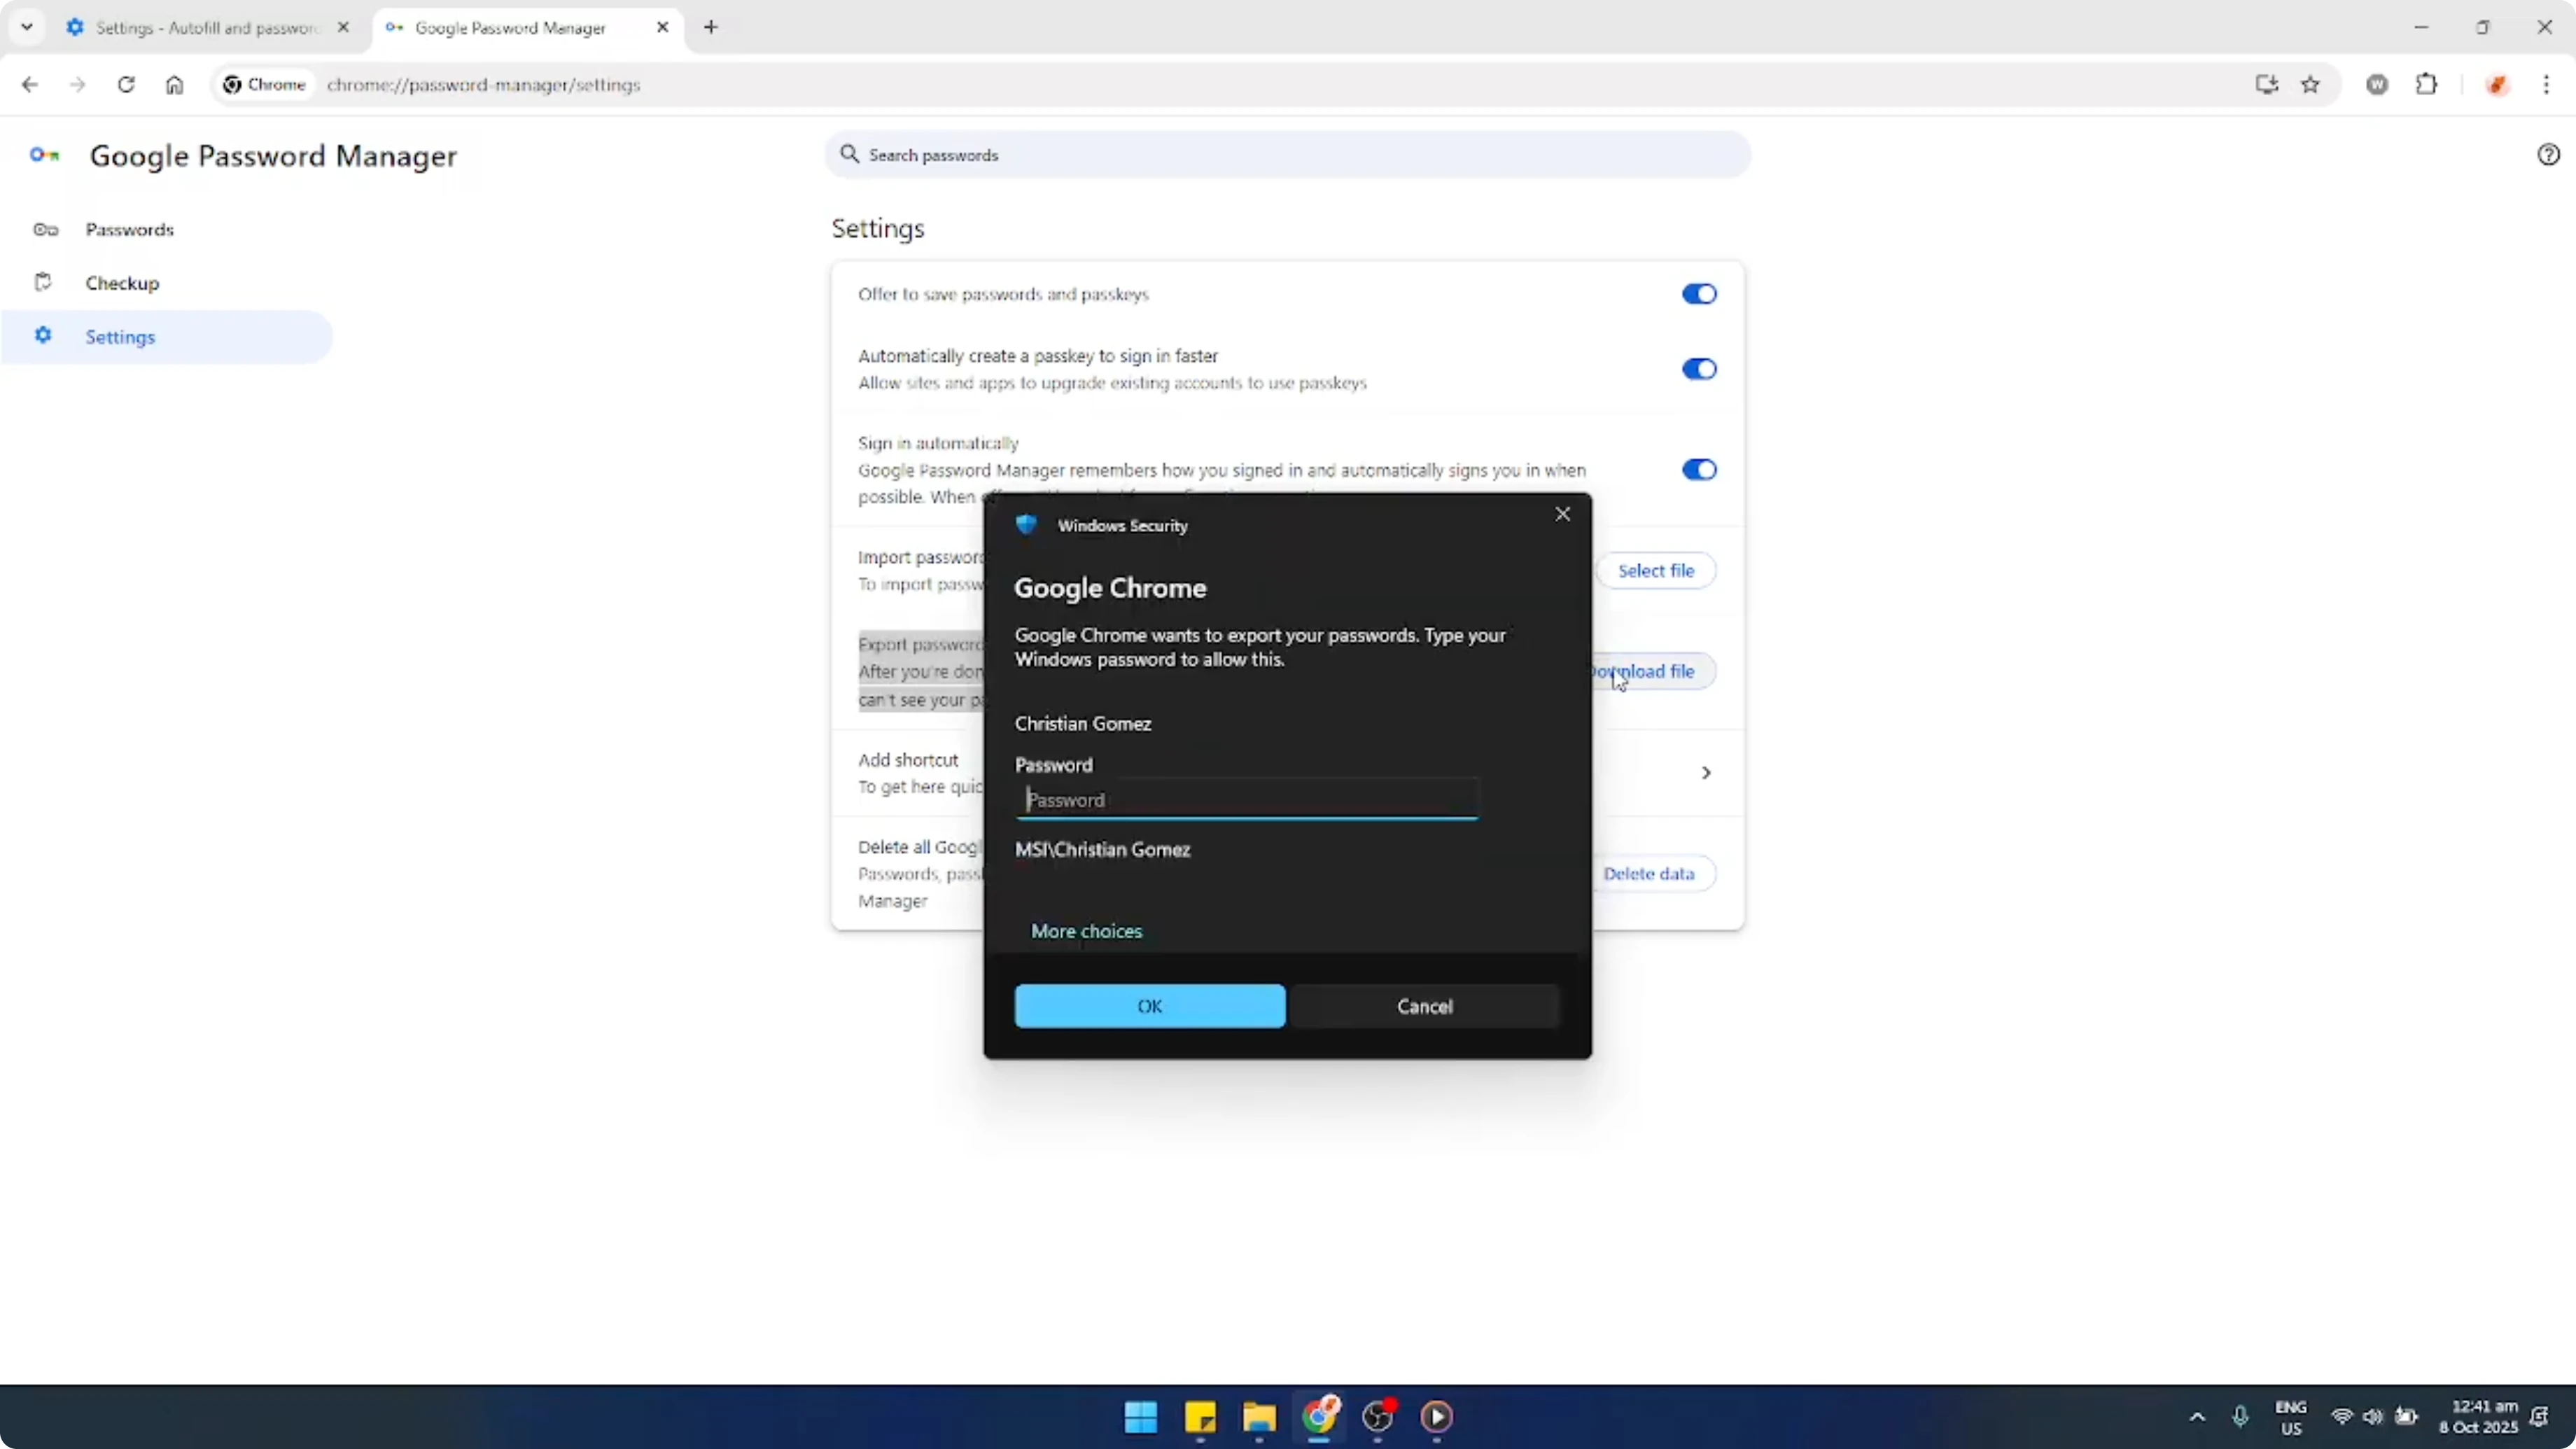Expand More choices in security dialog
The height and width of the screenshot is (1449, 2576).
tap(1086, 930)
